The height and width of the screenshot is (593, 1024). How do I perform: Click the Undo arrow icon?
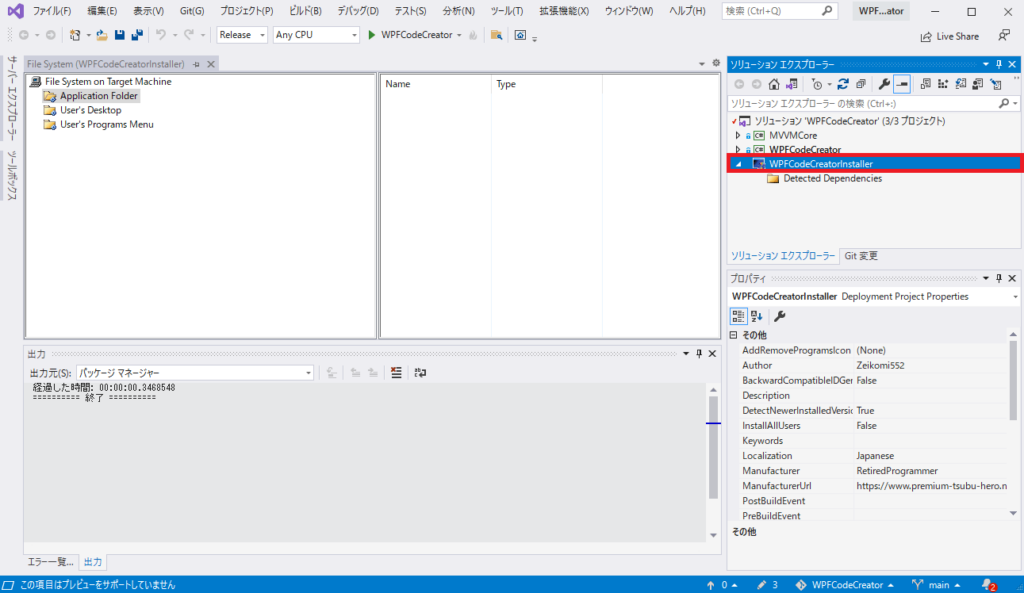pyautogui.click(x=161, y=35)
